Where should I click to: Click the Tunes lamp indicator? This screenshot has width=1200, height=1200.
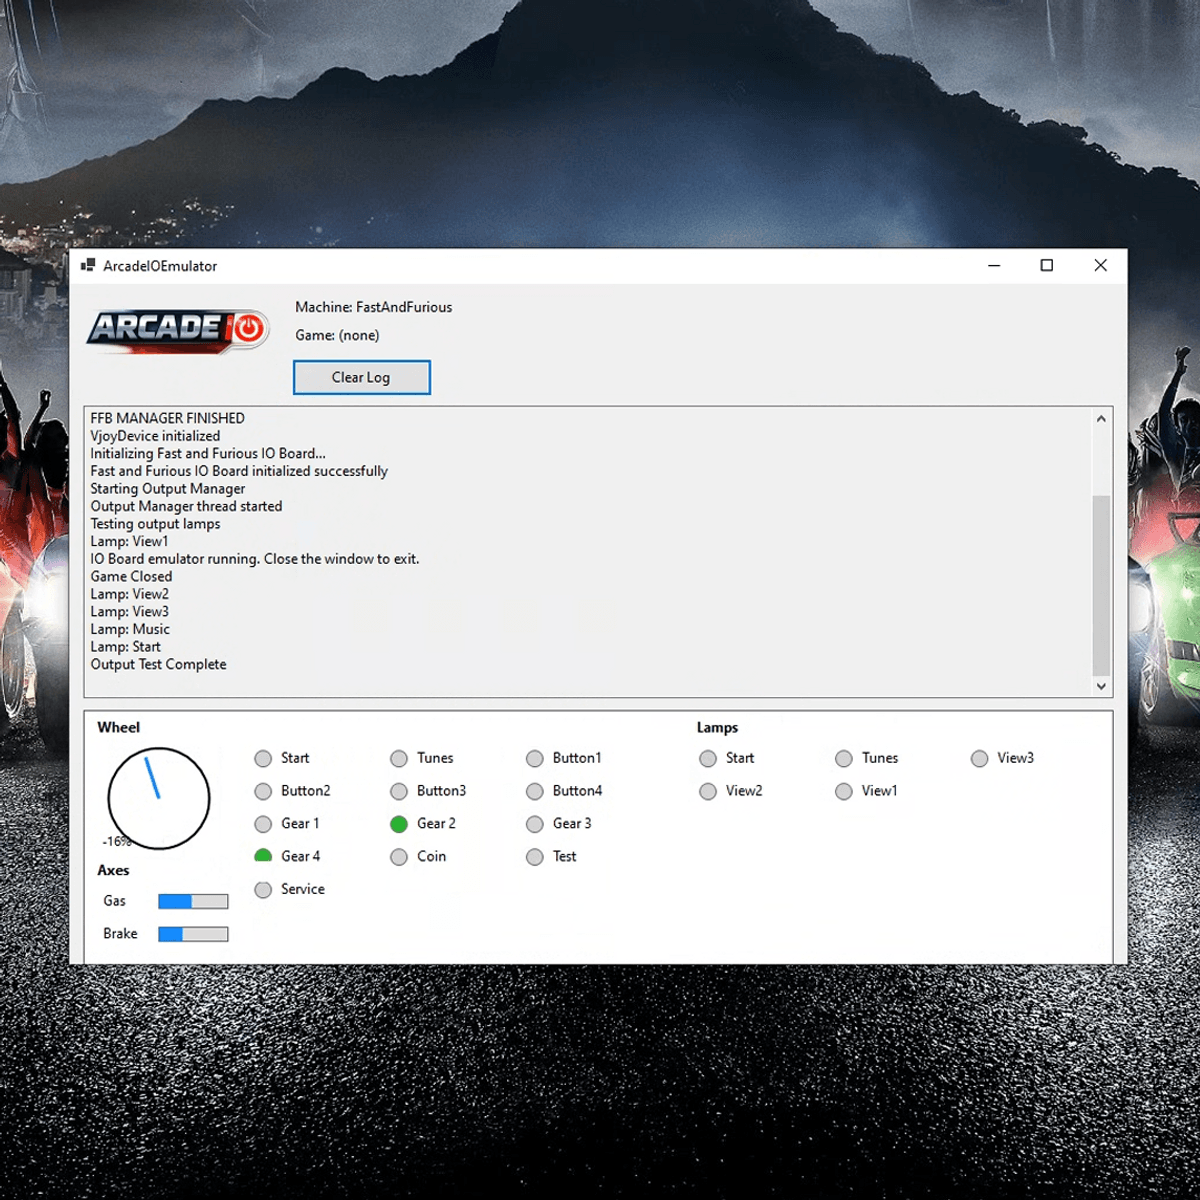coord(844,759)
